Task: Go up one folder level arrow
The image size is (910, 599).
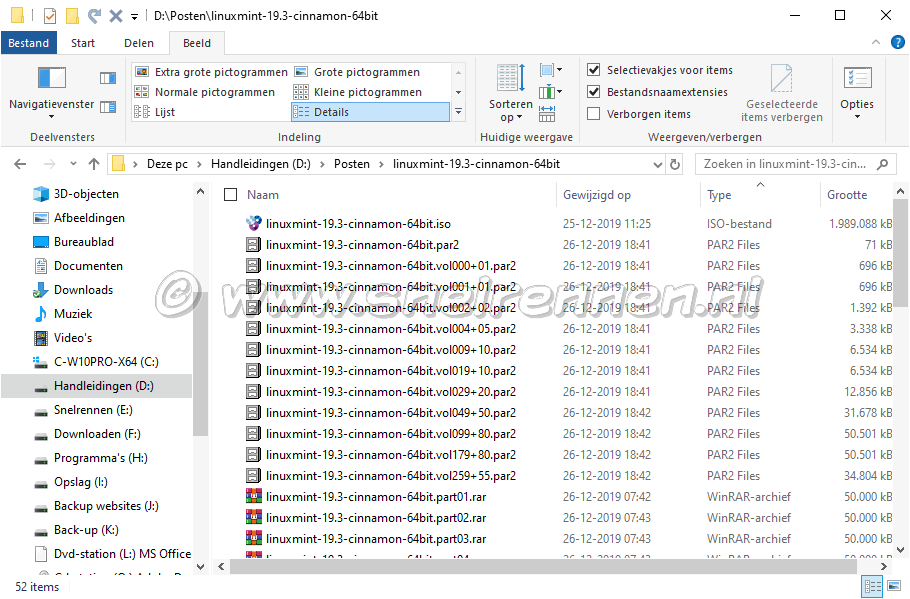Action: [x=94, y=164]
